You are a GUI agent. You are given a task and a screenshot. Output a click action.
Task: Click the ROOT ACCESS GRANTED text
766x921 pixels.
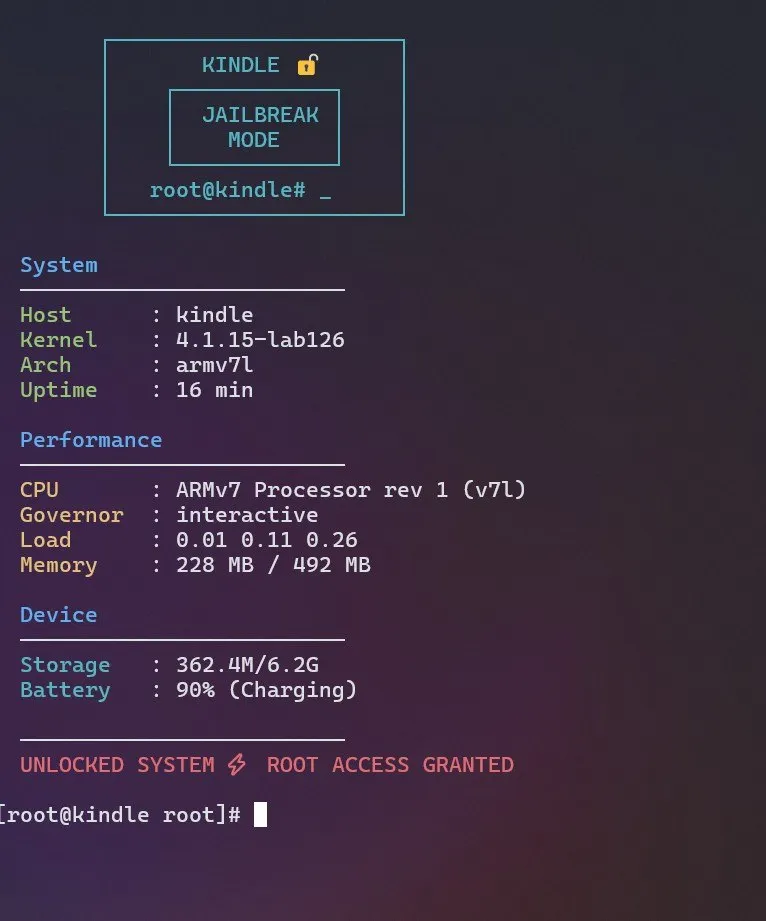[390, 765]
